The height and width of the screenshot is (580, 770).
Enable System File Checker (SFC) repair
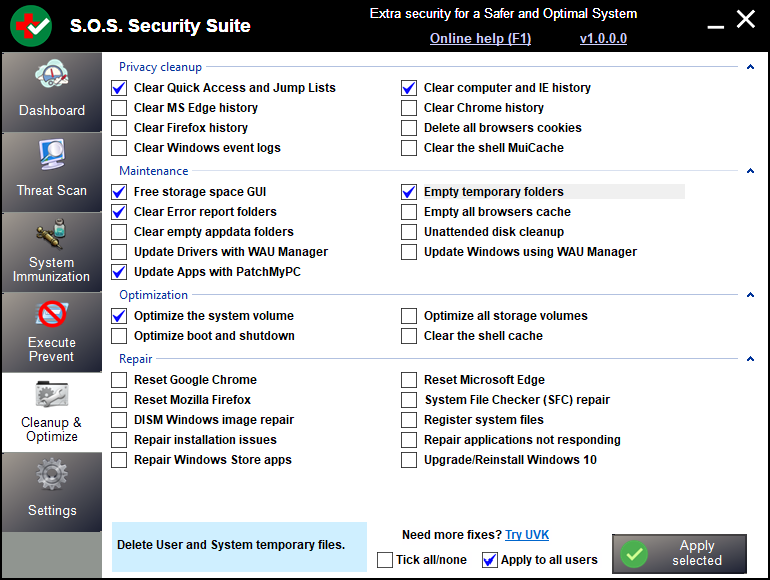click(409, 400)
